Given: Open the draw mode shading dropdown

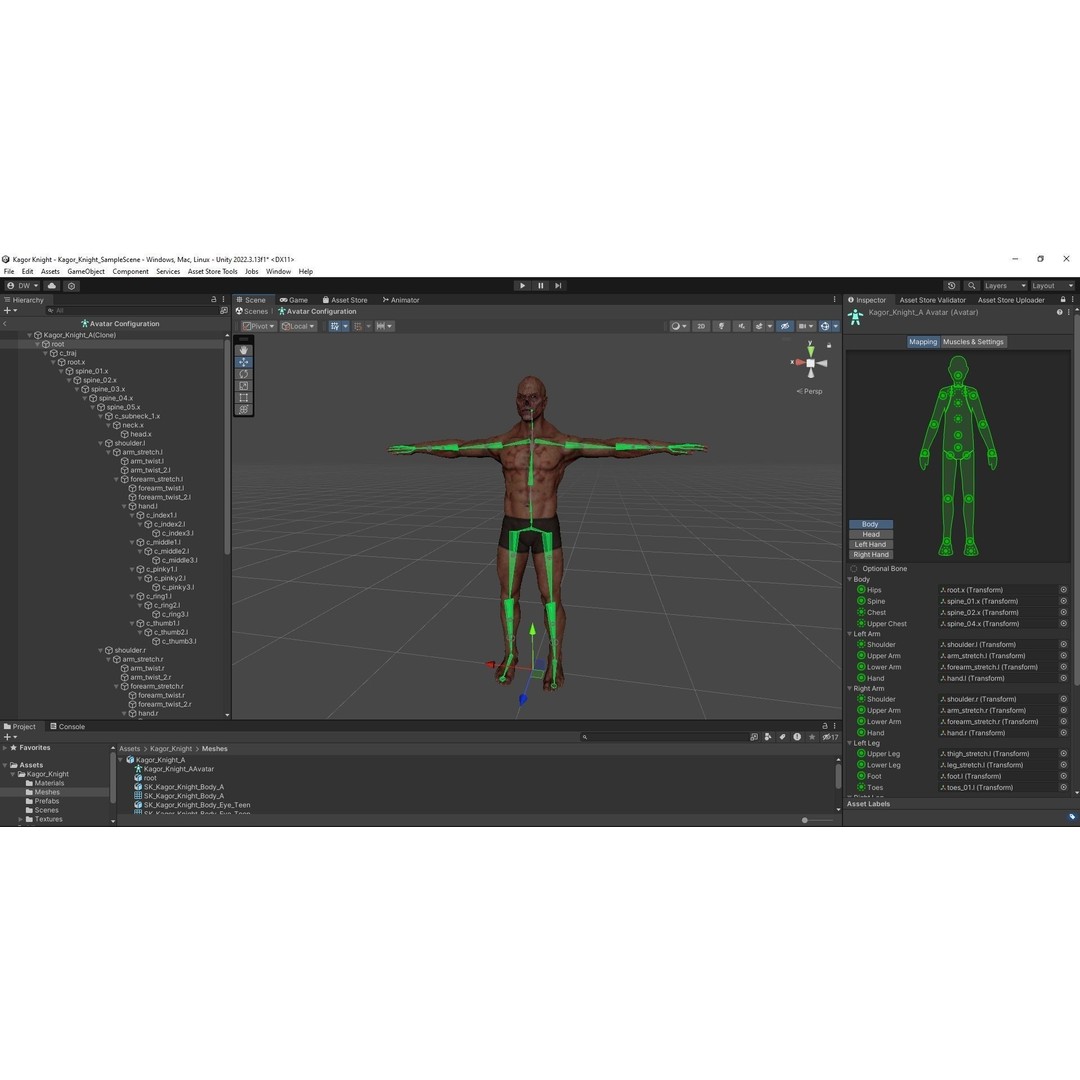Looking at the screenshot, I should coord(679,326).
